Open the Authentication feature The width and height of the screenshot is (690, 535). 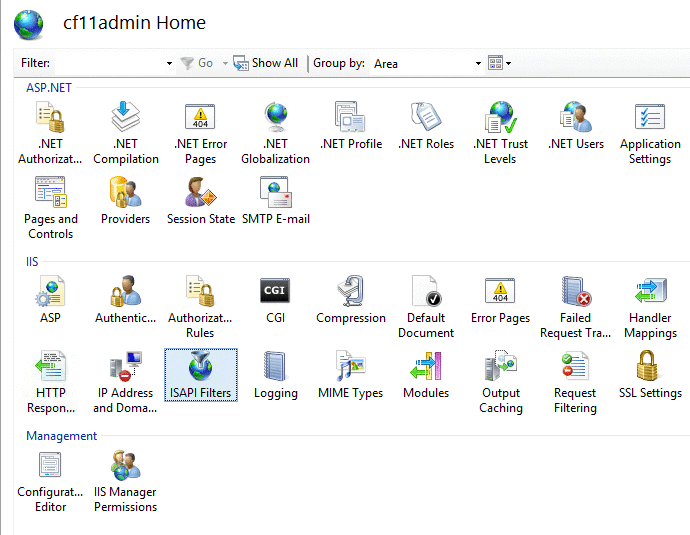(x=125, y=300)
